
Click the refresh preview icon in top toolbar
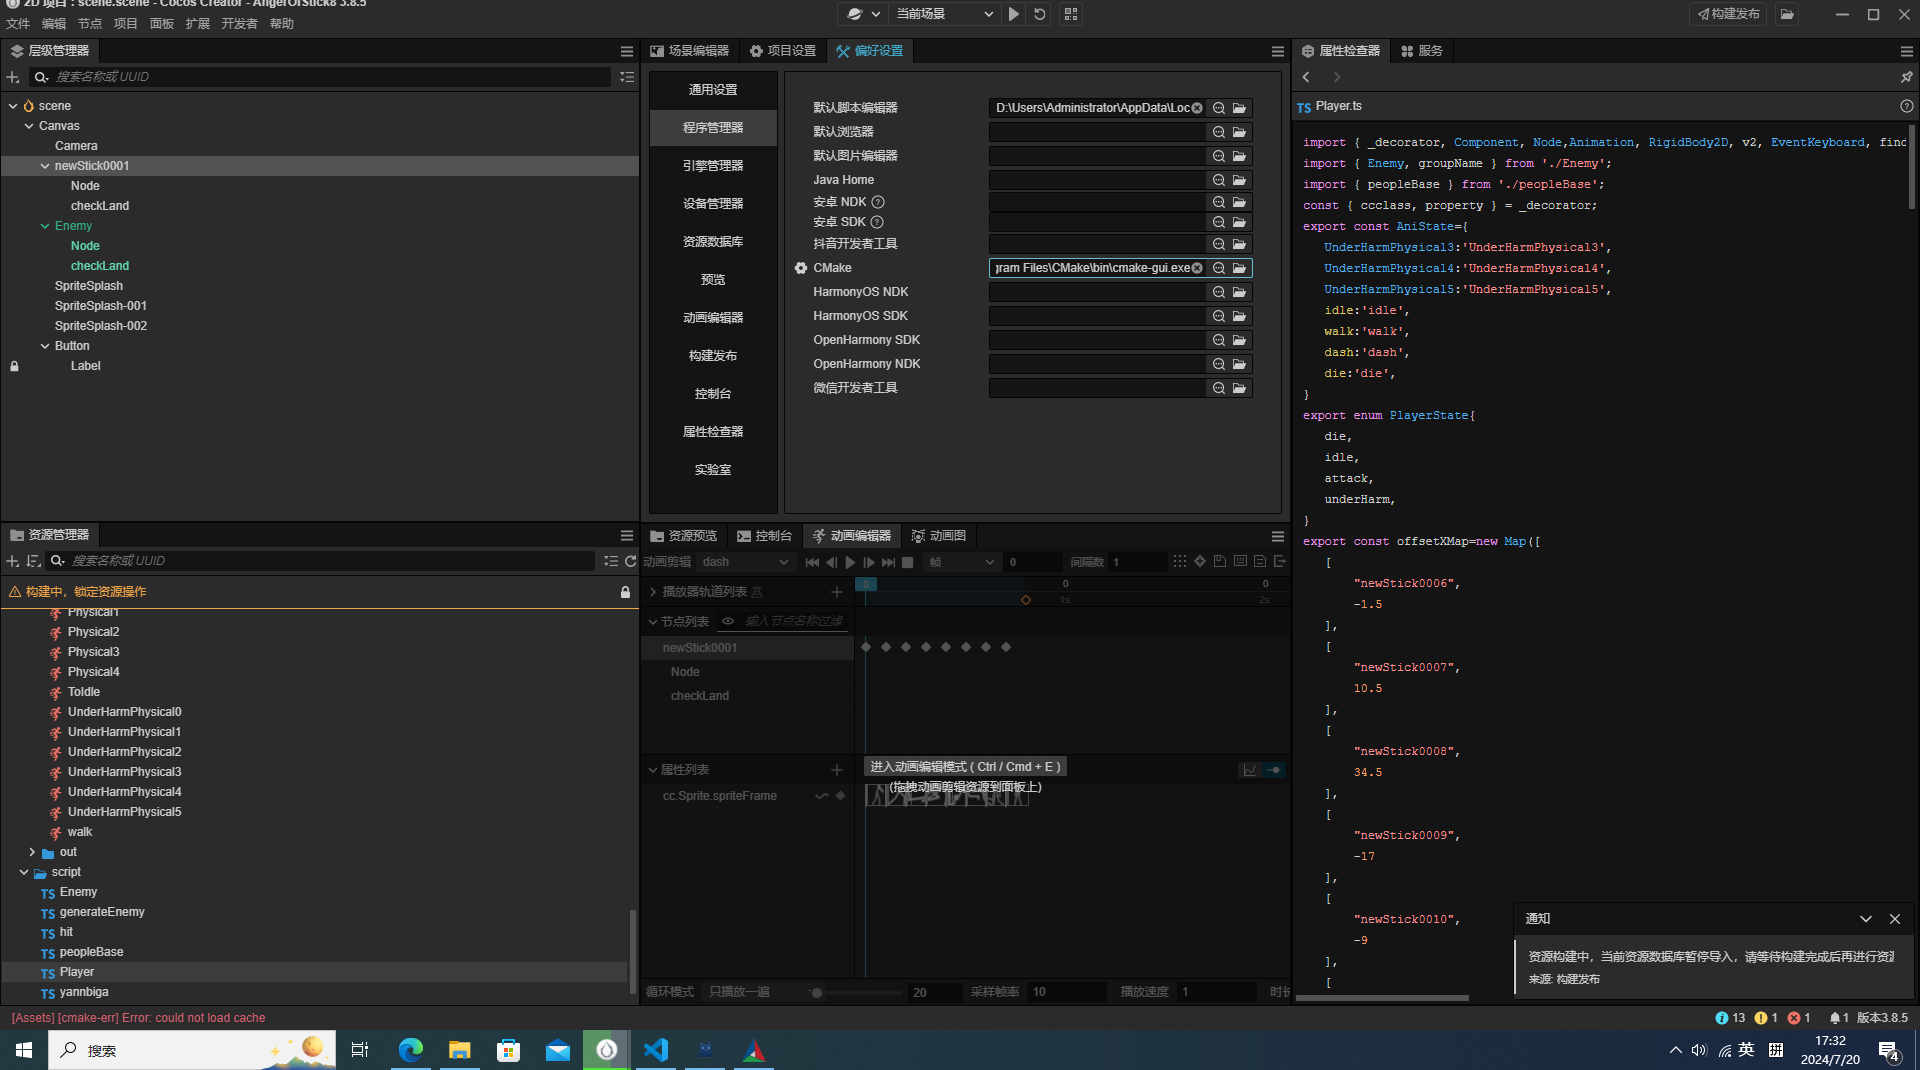1040,14
